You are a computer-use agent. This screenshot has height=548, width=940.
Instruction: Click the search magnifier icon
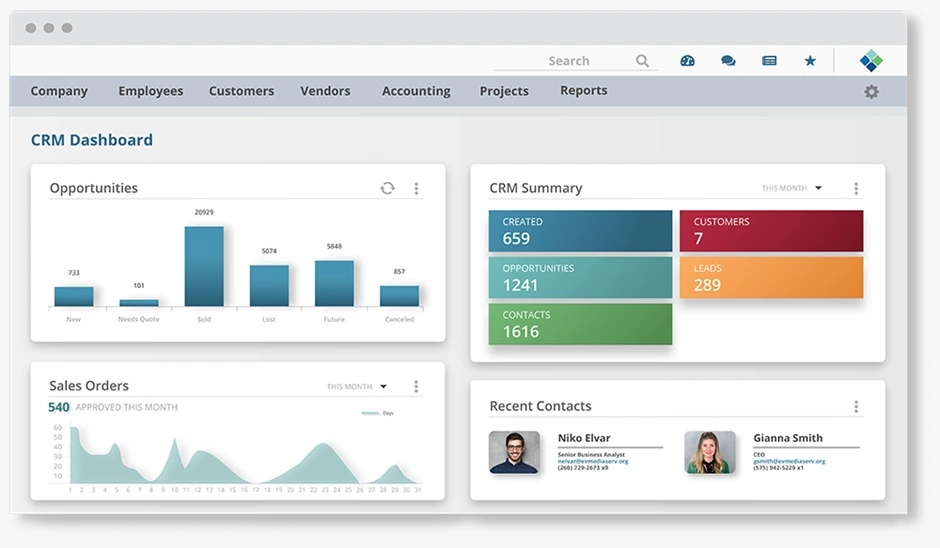coord(643,61)
